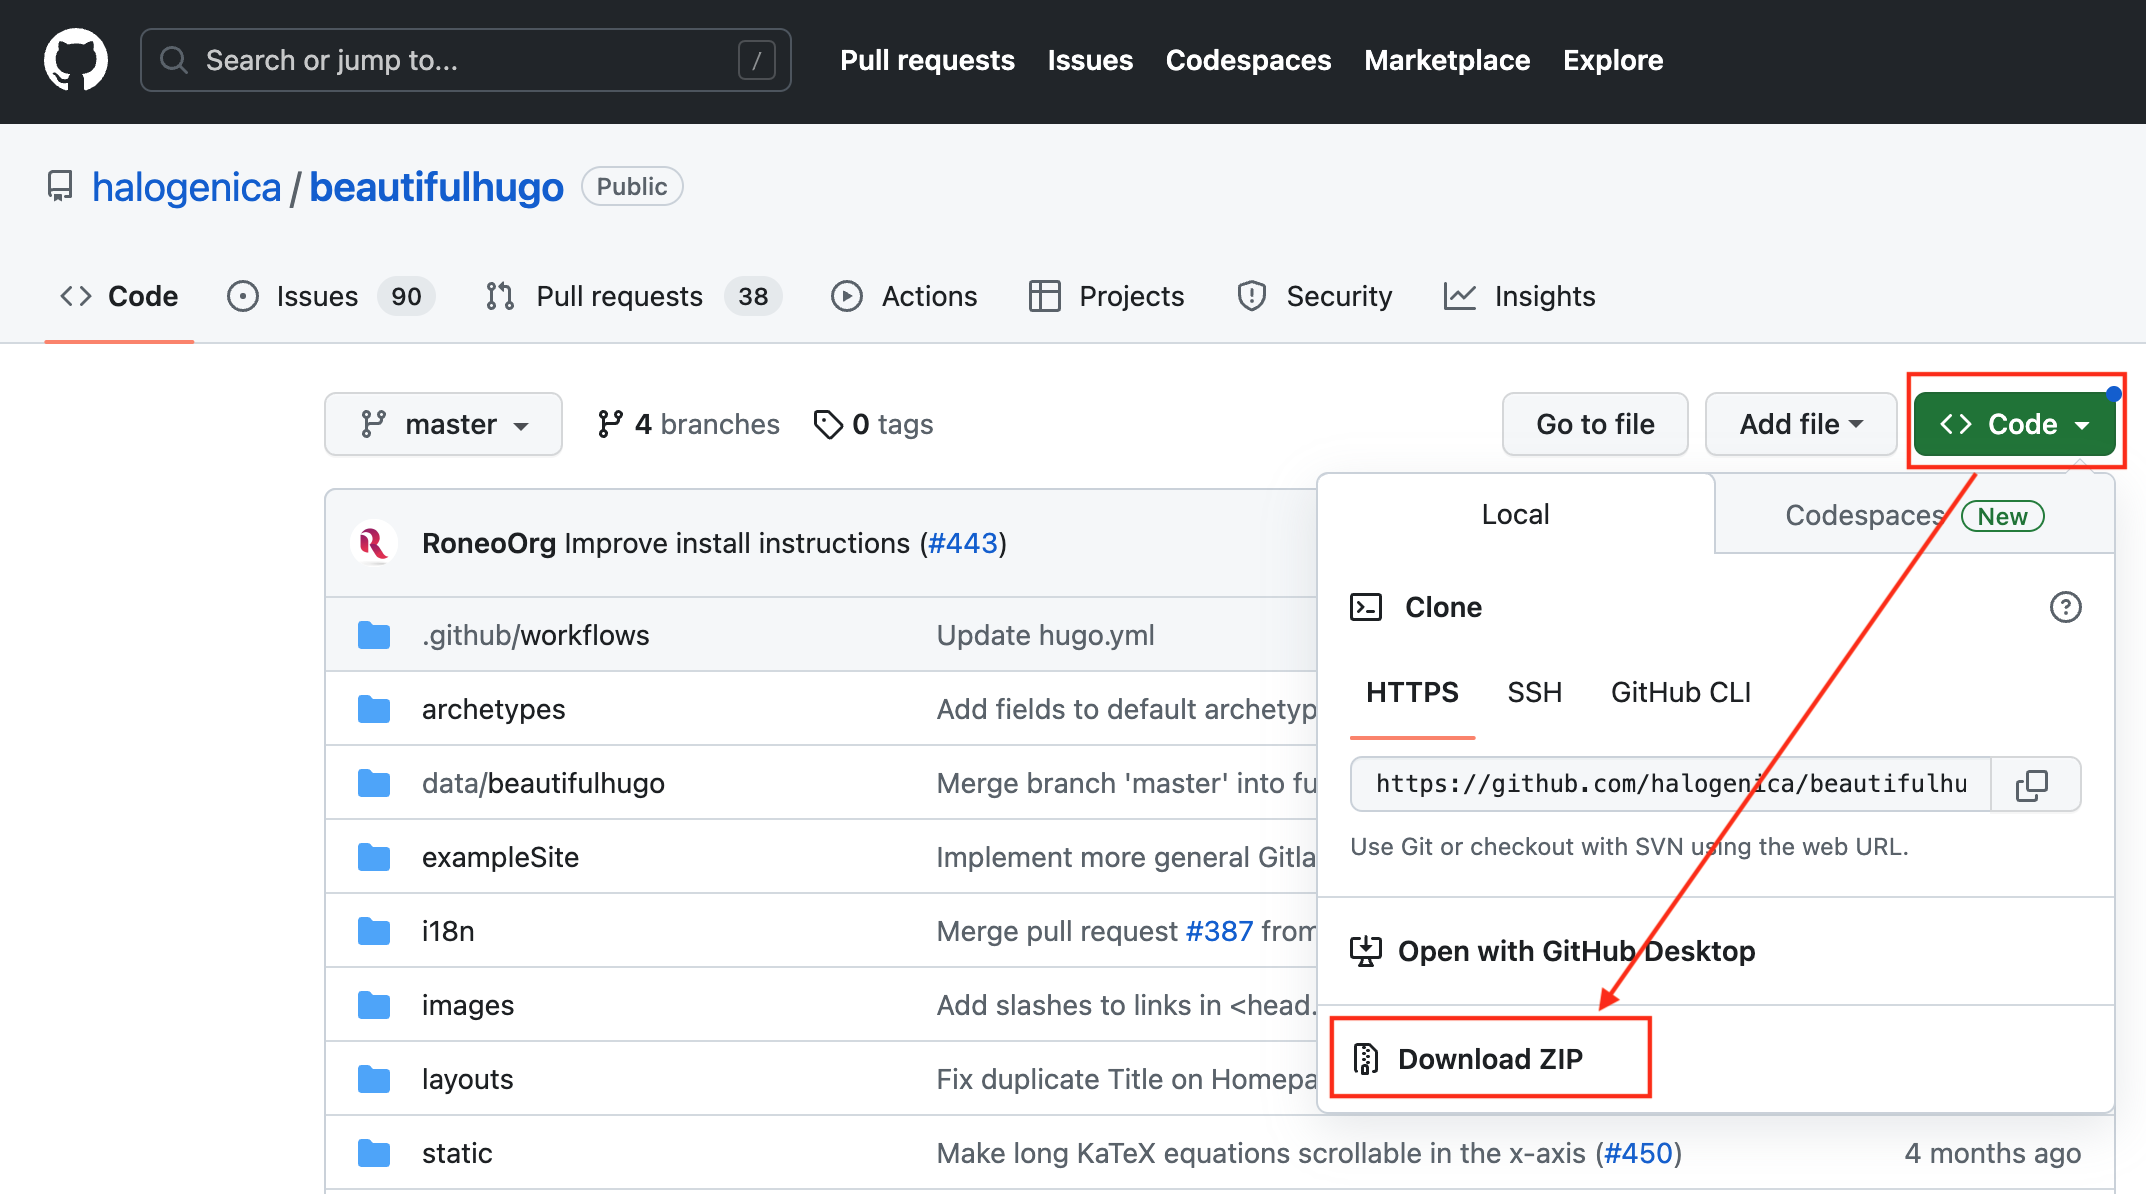Open the Pull requests tab with 38
Screen dimensions: 2146x1194
[633, 296]
